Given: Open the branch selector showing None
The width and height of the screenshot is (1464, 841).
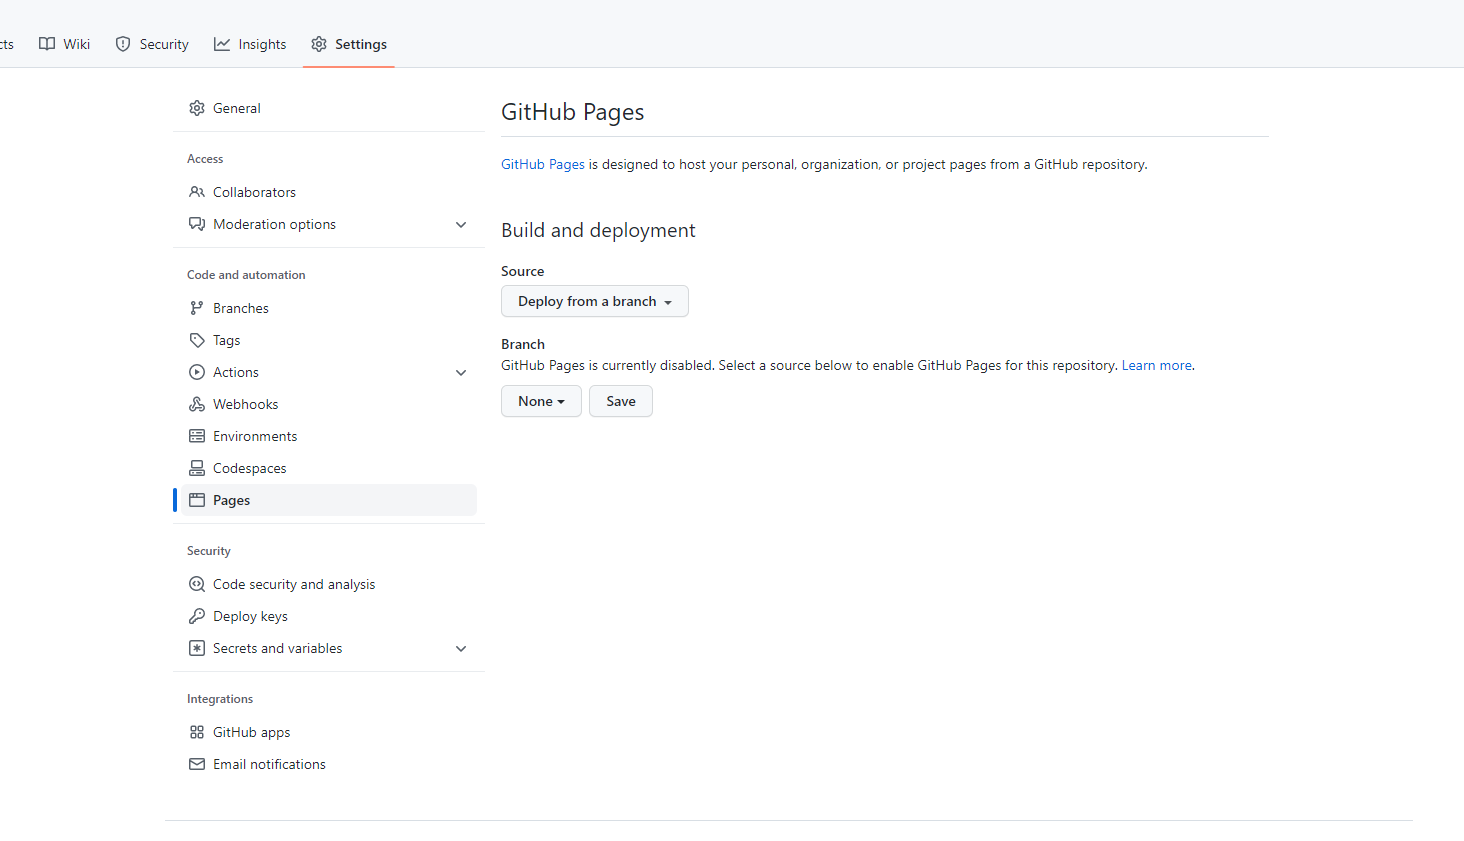Looking at the screenshot, I should click(541, 401).
